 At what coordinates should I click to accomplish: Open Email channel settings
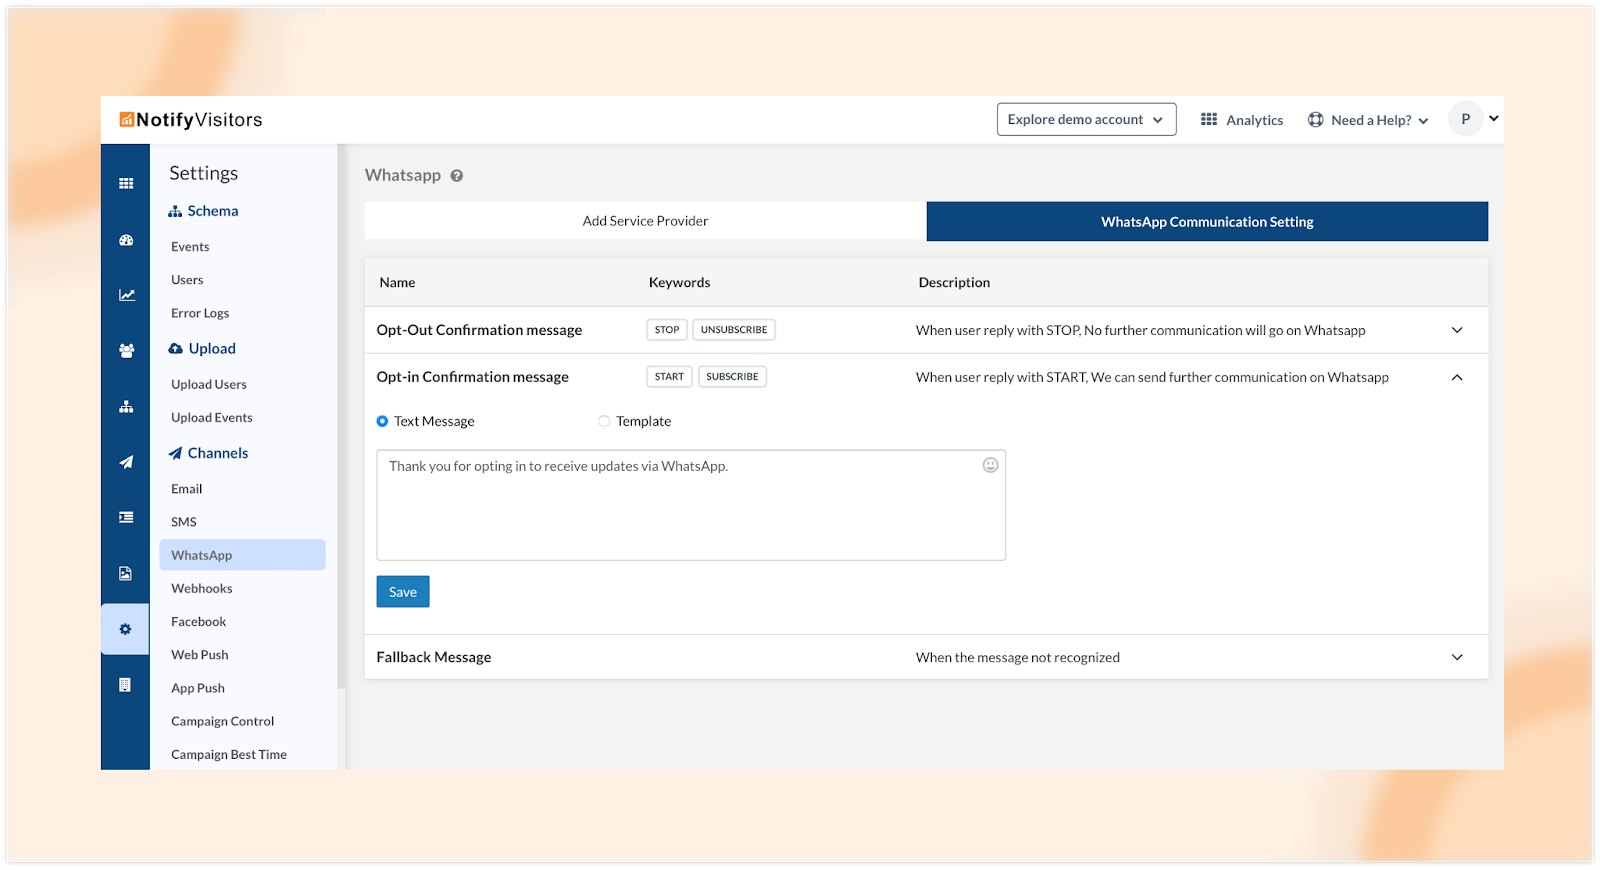click(x=187, y=489)
